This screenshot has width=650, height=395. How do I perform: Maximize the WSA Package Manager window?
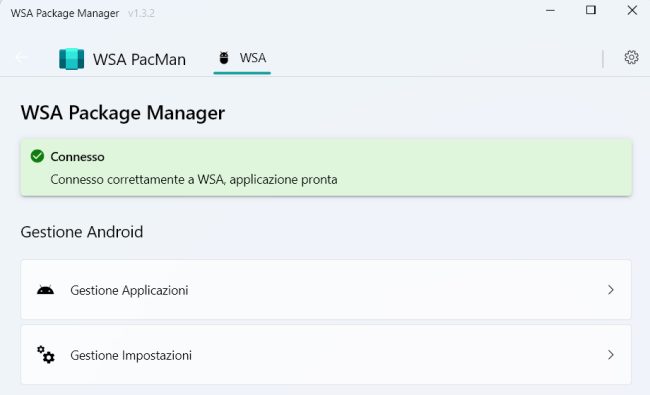(591, 10)
